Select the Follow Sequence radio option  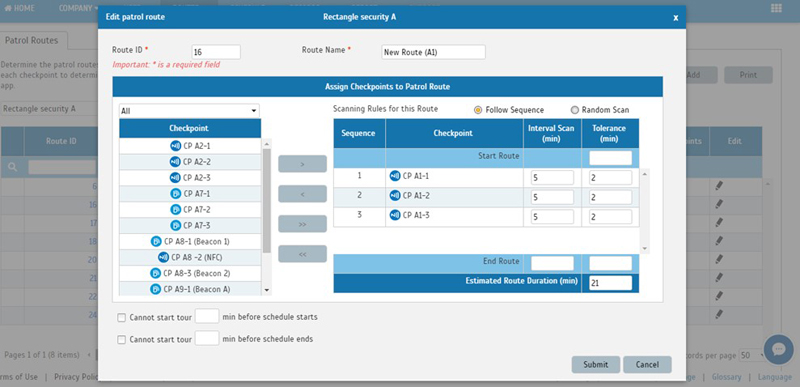[x=478, y=110]
